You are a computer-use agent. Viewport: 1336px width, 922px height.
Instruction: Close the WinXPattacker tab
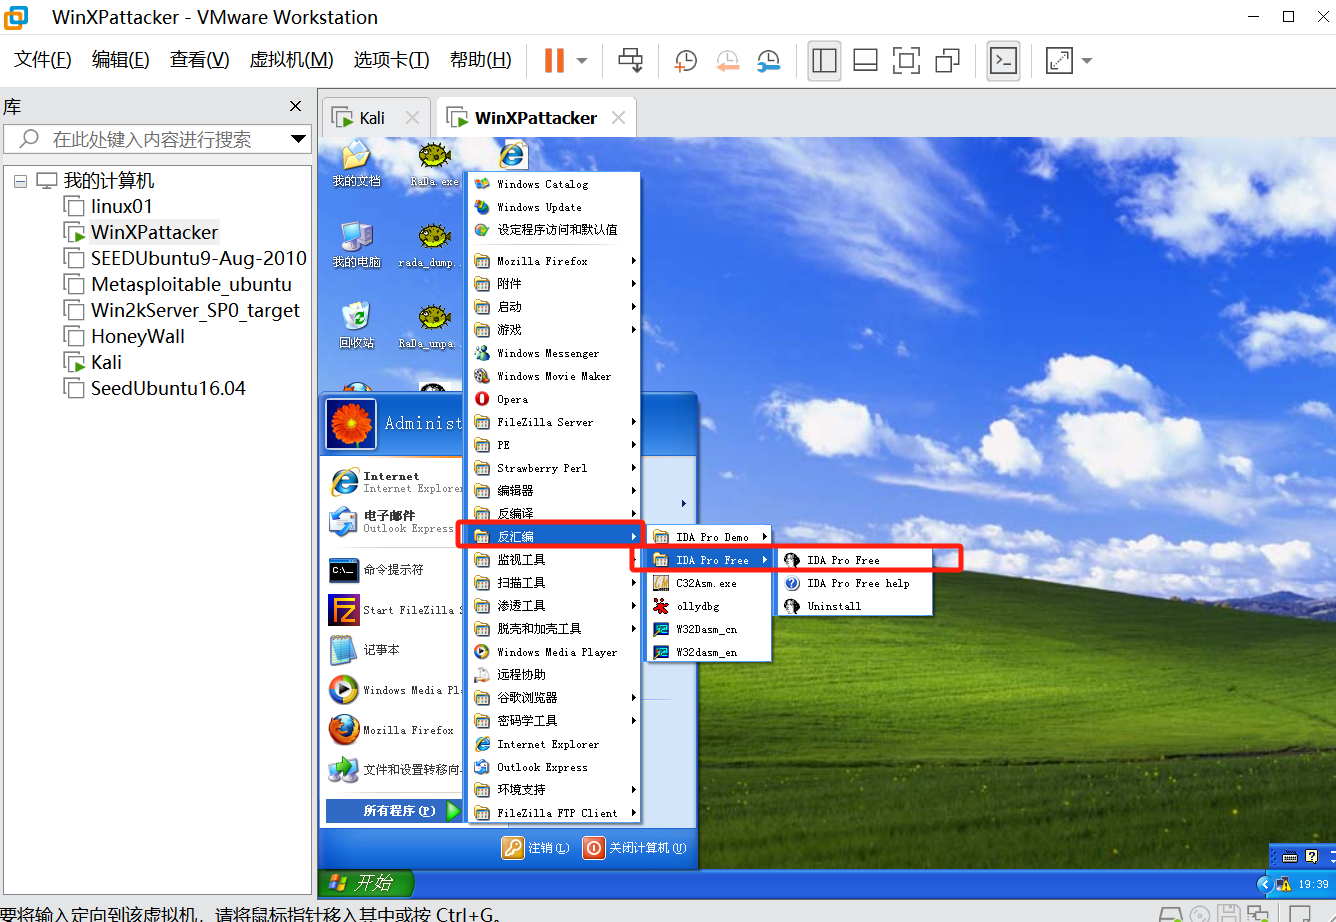619,118
